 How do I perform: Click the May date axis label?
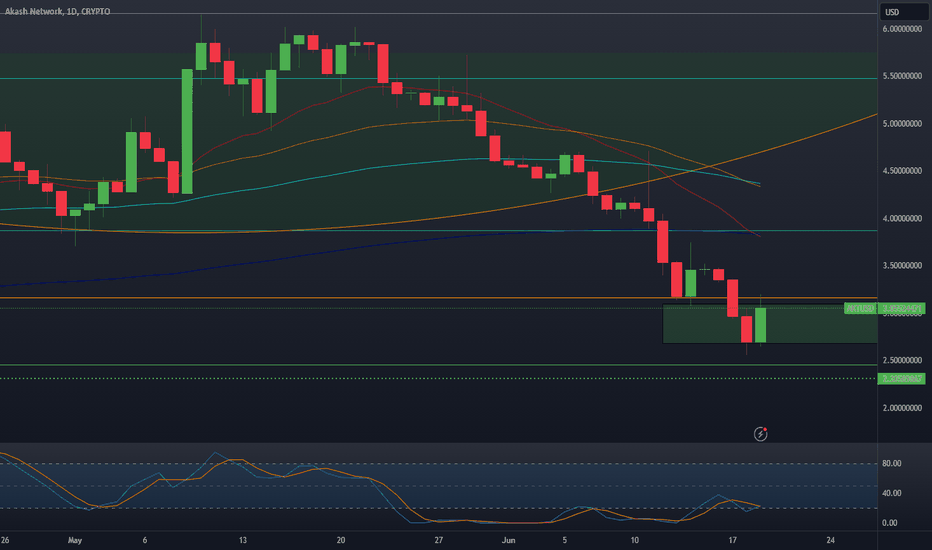click(x=75, y=540)
